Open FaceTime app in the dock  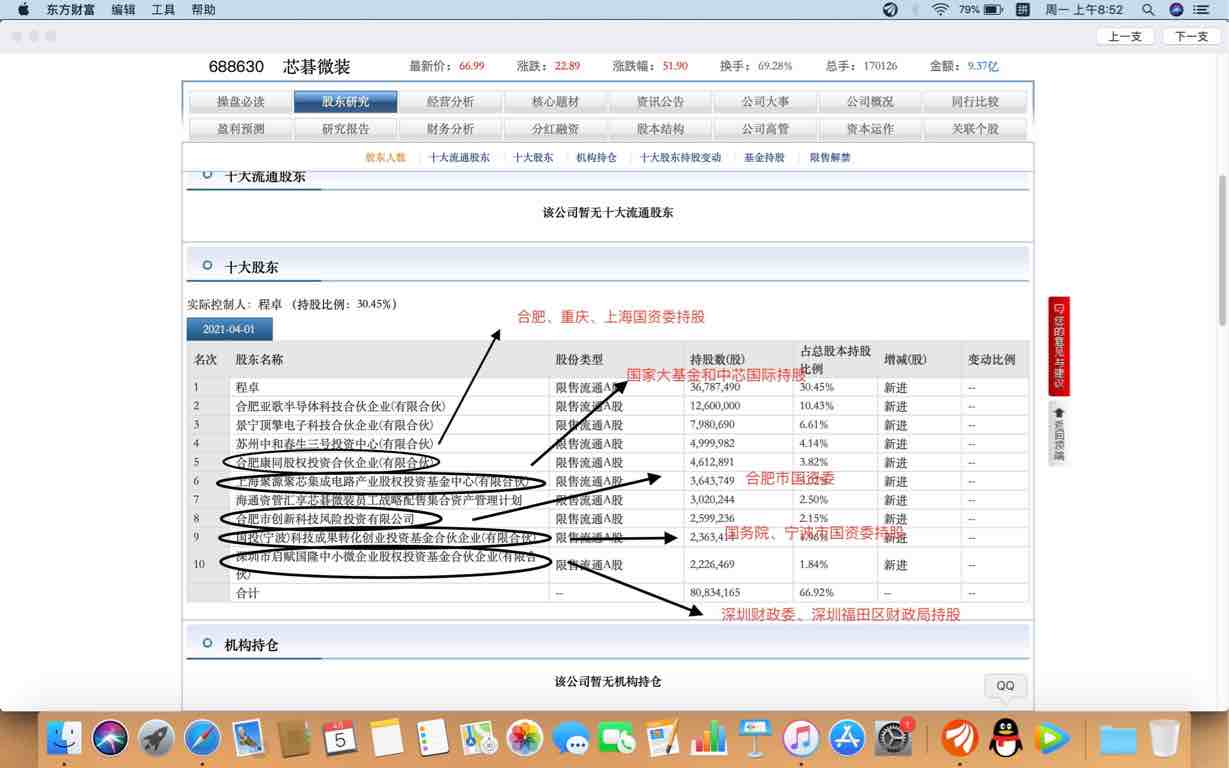pyautogui.click(x=617, y=738)
